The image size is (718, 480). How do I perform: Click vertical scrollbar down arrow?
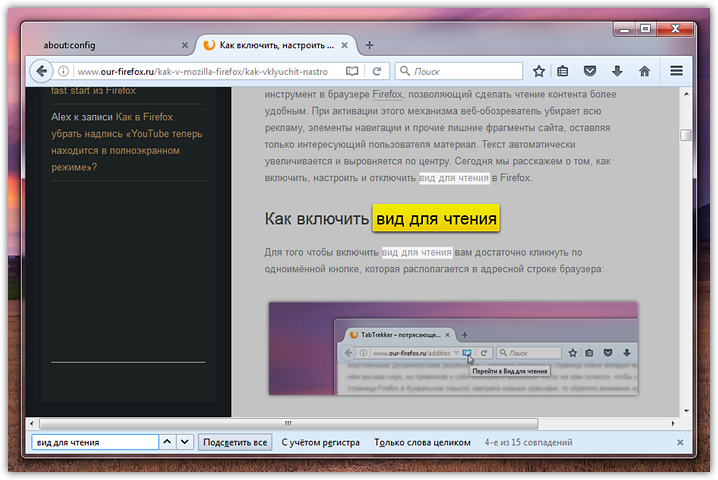686,411
